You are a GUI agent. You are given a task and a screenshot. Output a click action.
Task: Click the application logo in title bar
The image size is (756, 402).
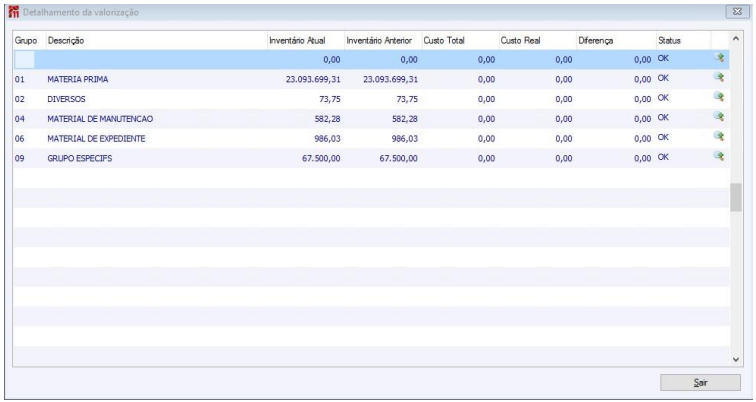(x=14, y=13)
